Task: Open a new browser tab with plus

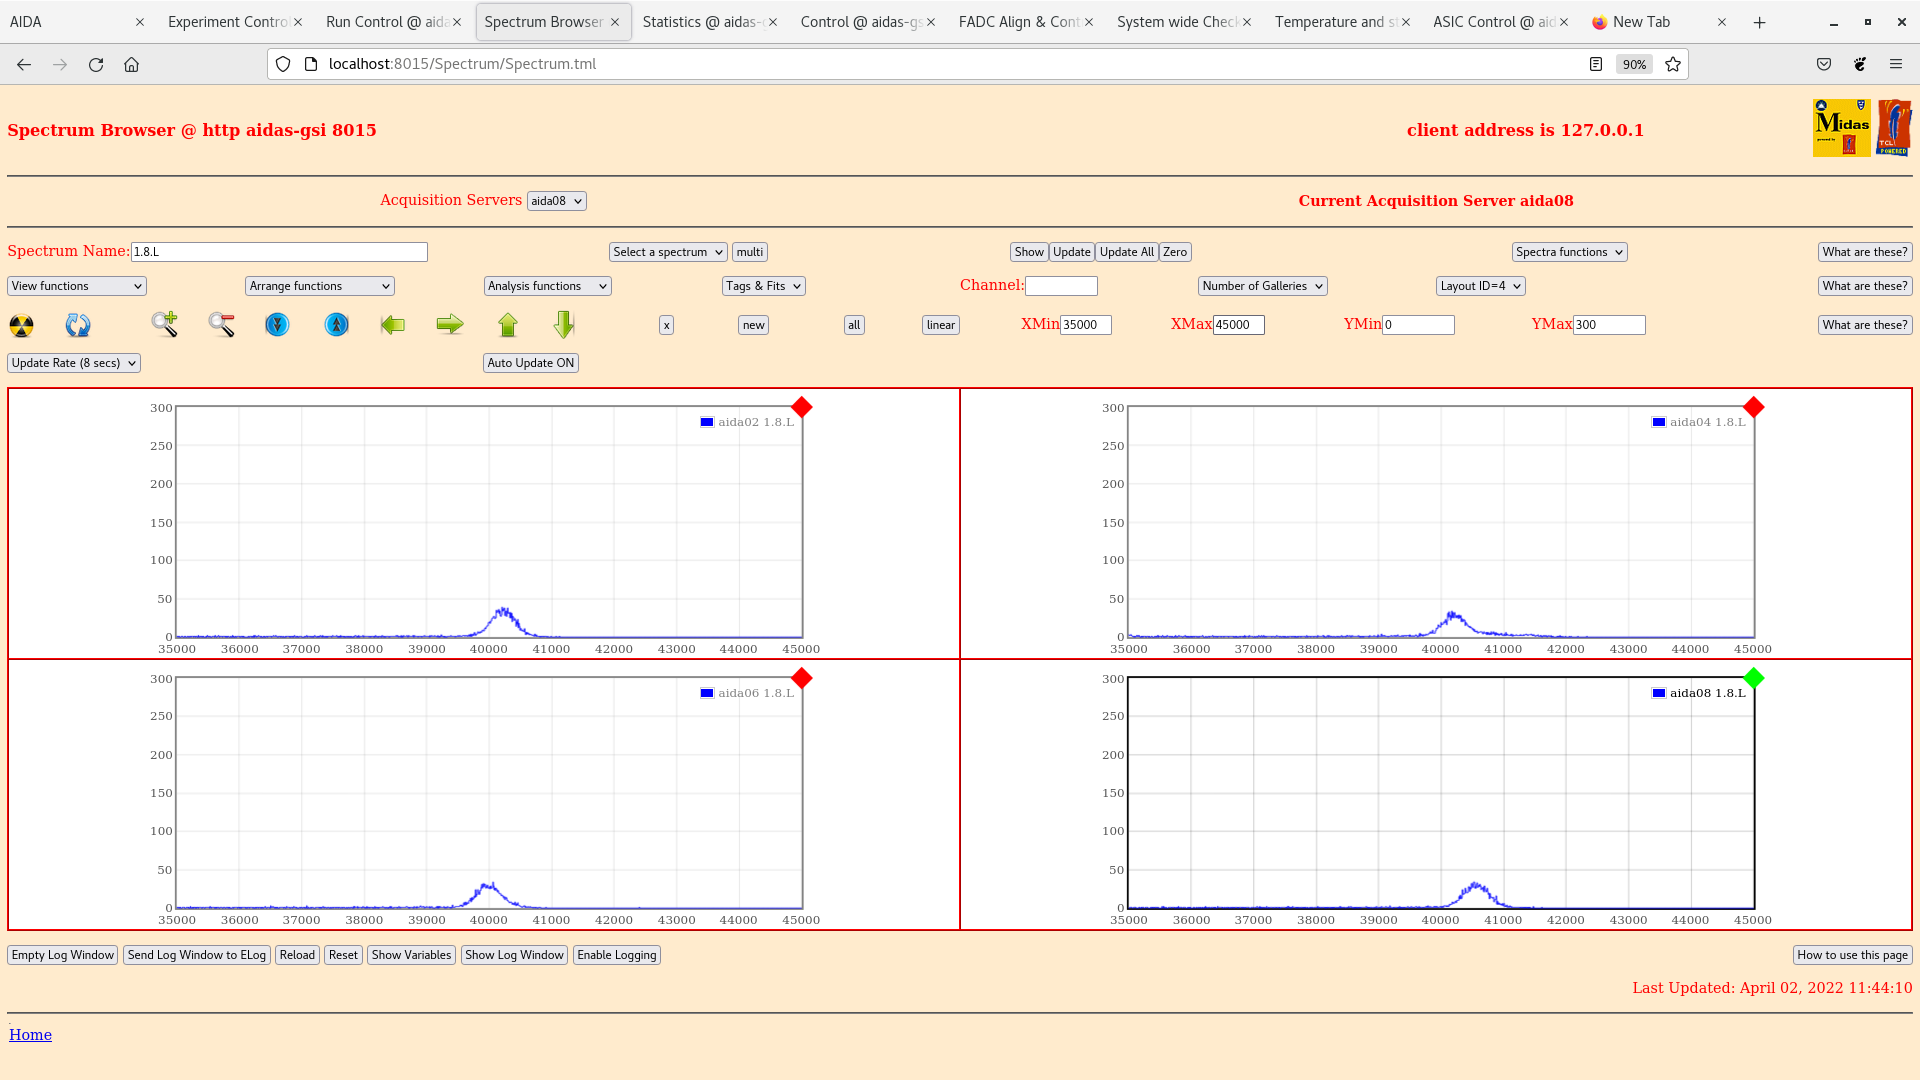Action: click(x=1759, y=22)
